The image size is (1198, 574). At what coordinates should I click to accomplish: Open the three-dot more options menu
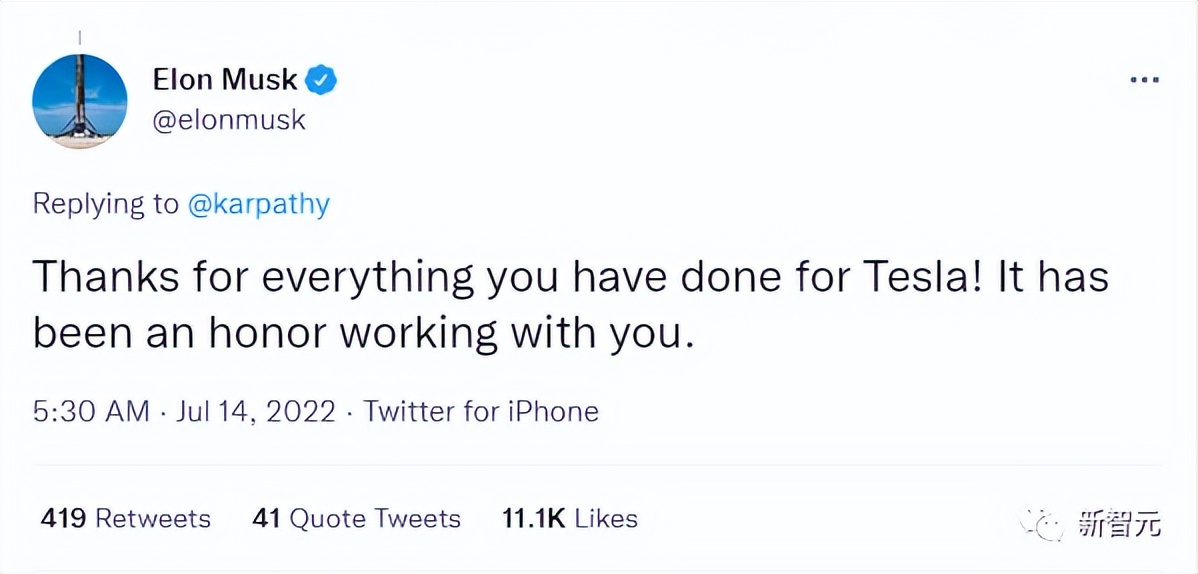click(1143, 81)
